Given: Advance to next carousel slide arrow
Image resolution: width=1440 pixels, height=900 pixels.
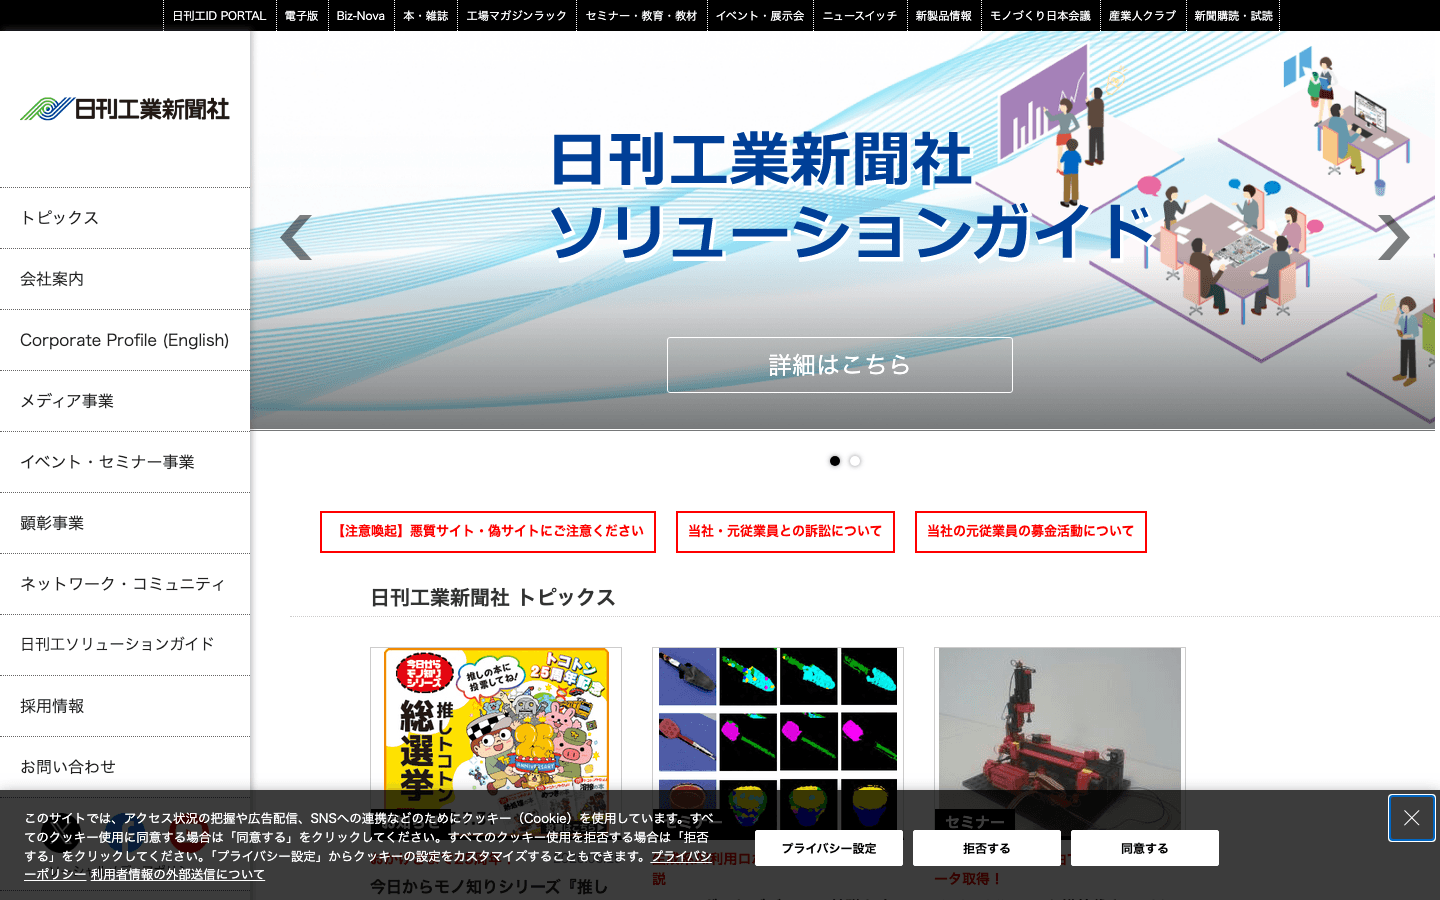Looking at the screenshot, I should point(1394,238).
